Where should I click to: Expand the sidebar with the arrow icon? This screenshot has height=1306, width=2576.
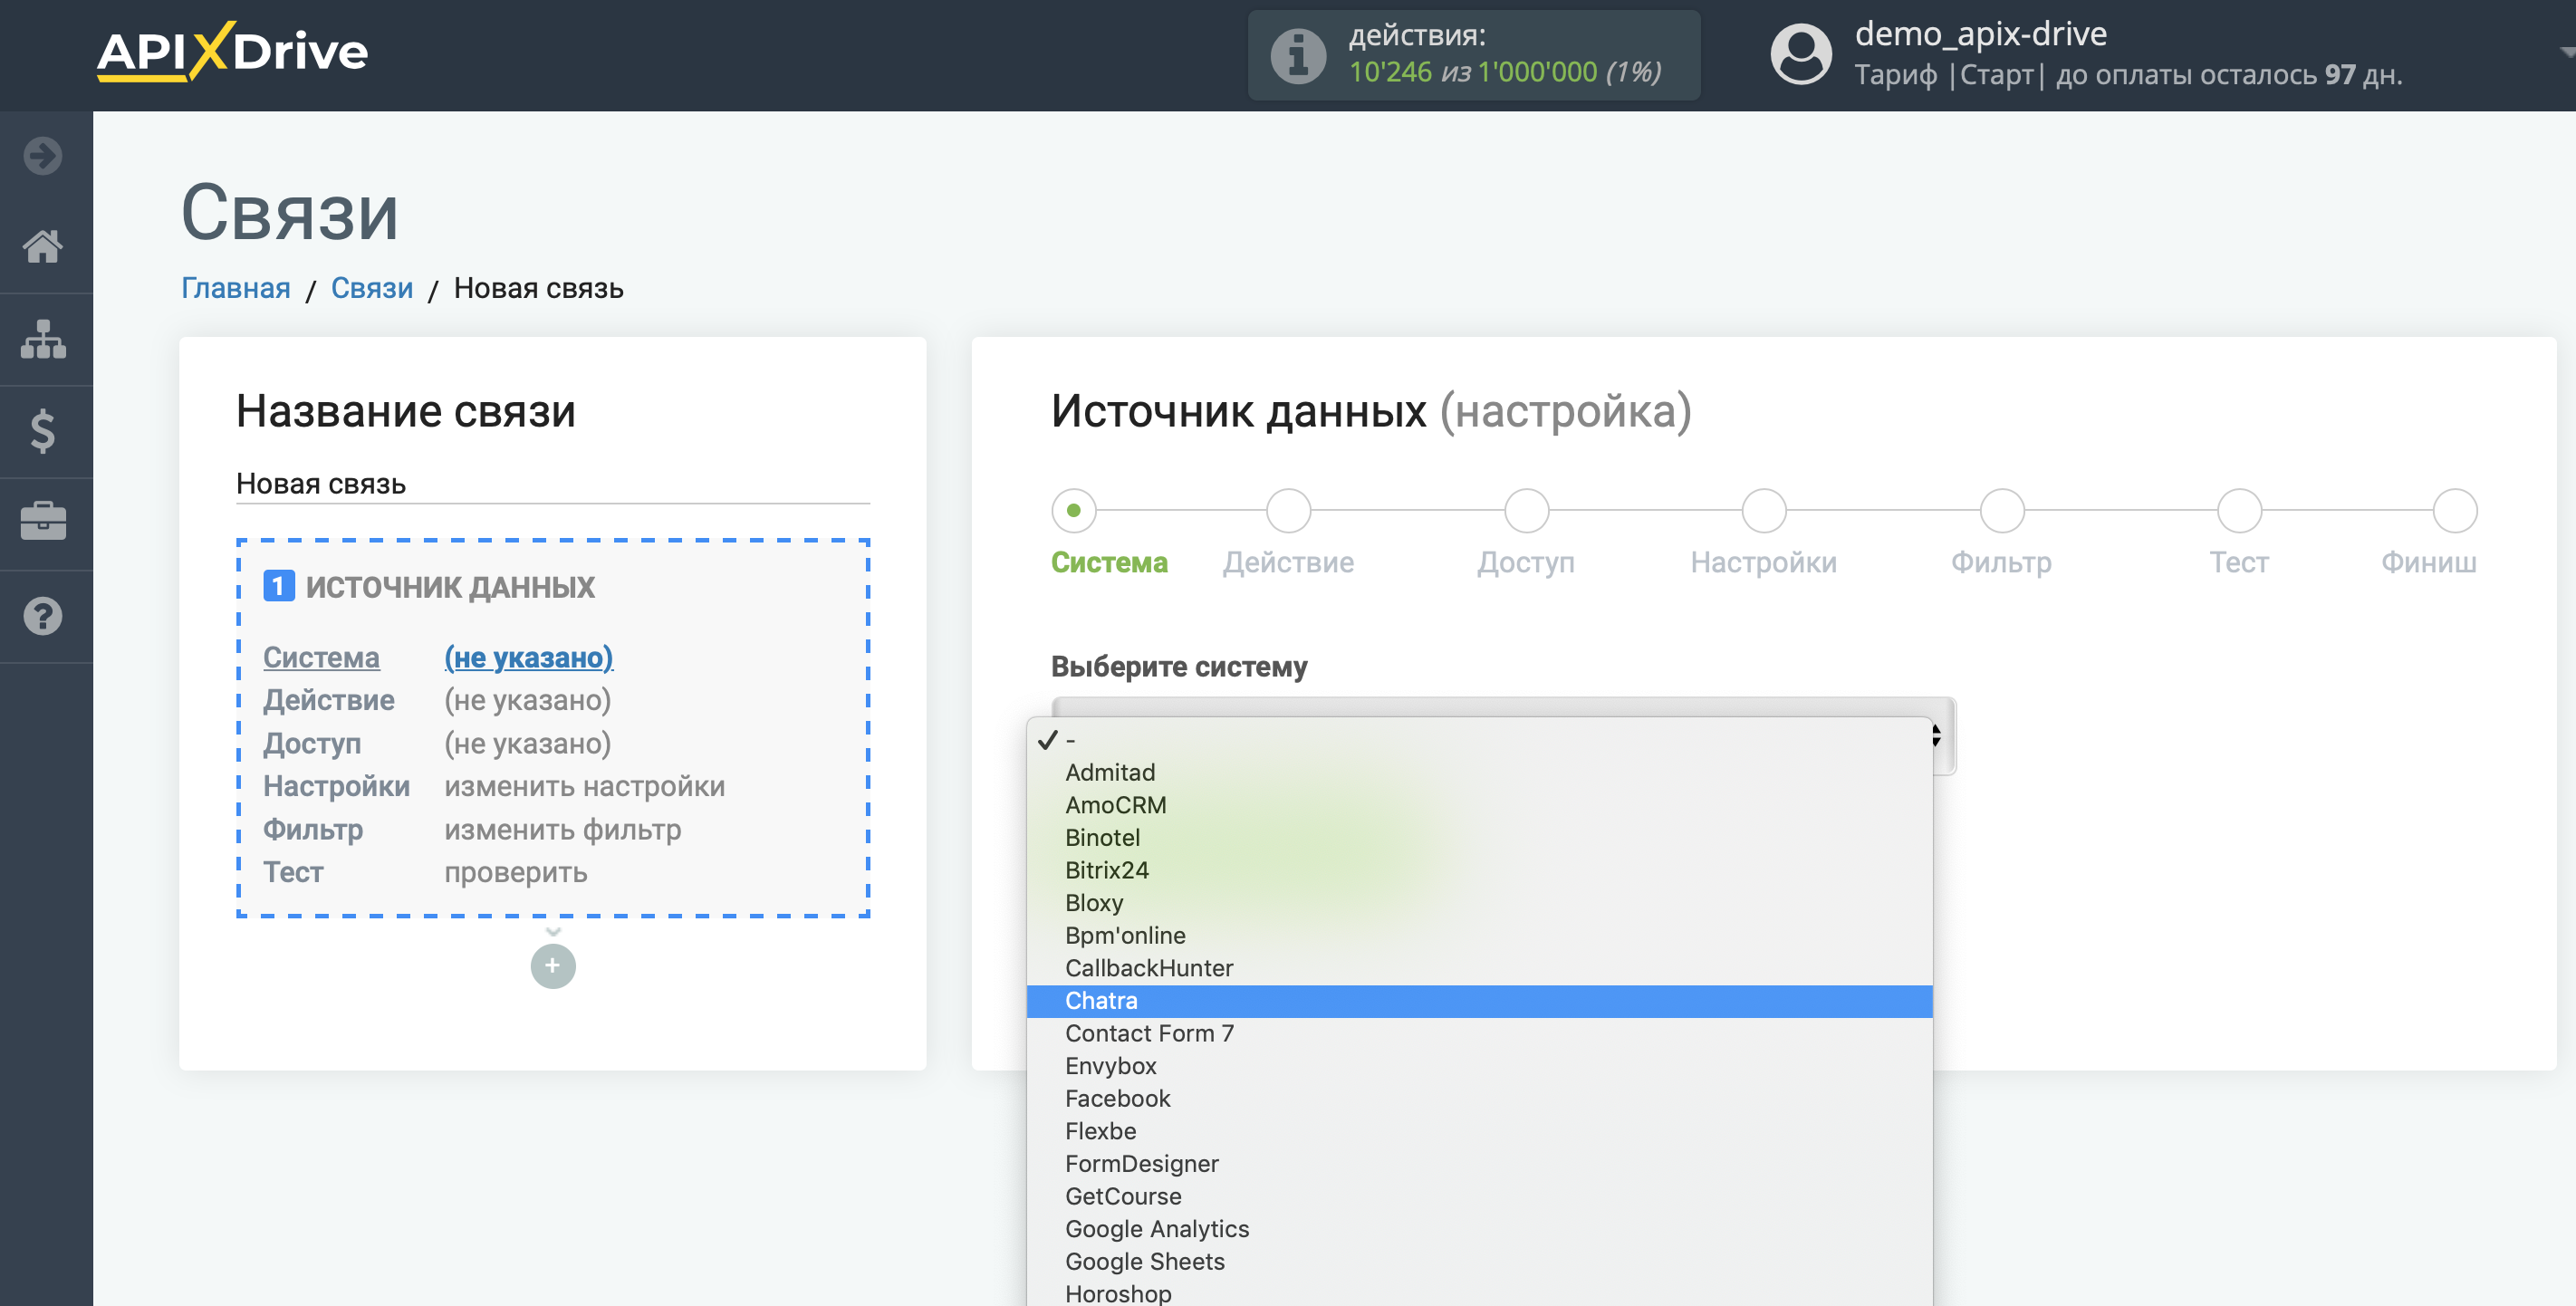(x=43, y=156)
